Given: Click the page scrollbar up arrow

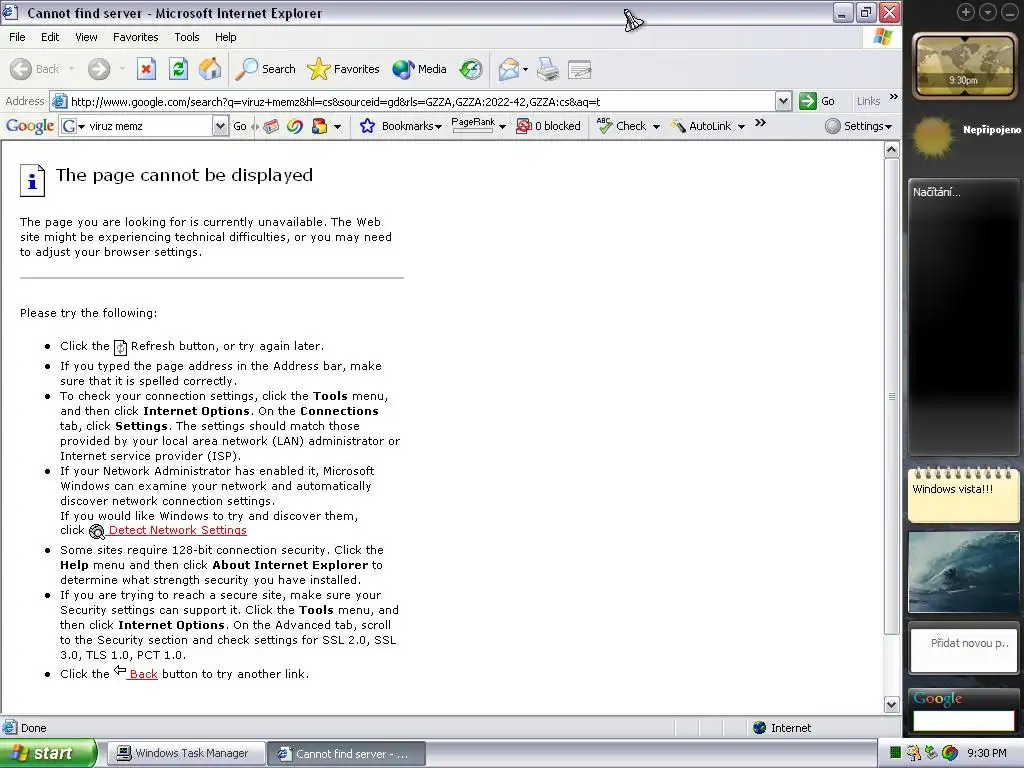Looking at the screenshot, I should point(891,150).
